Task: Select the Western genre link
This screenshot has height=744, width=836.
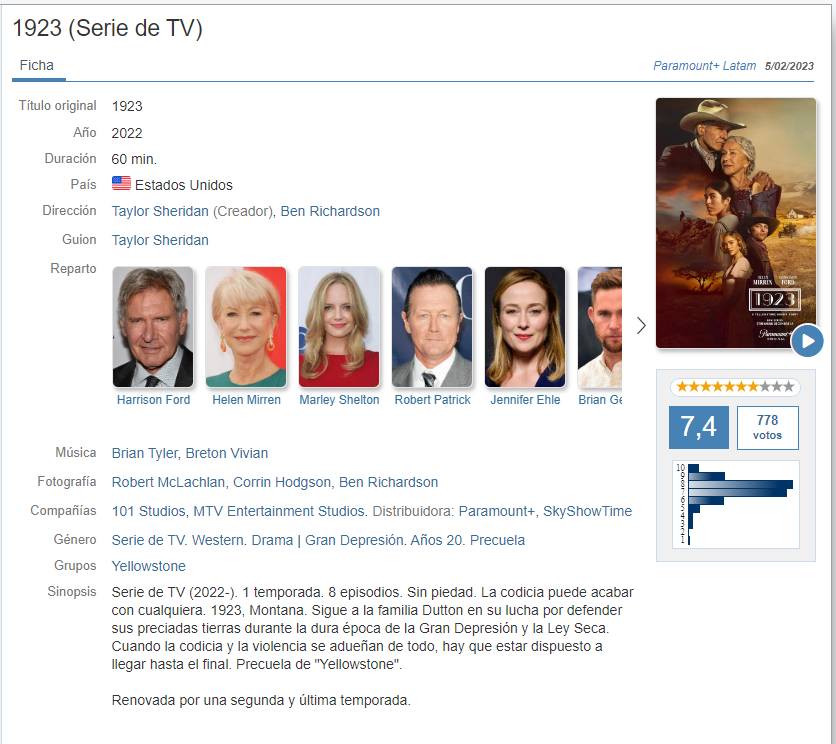Action: 218,540
